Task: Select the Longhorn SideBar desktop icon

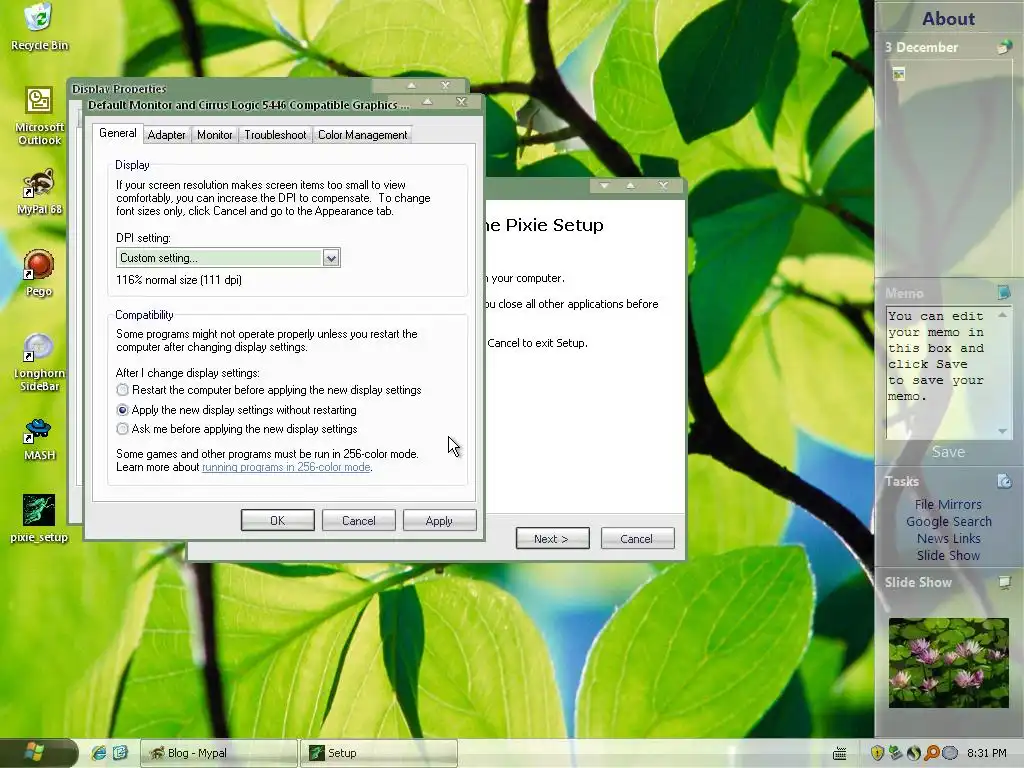Action: pos(39,362)
